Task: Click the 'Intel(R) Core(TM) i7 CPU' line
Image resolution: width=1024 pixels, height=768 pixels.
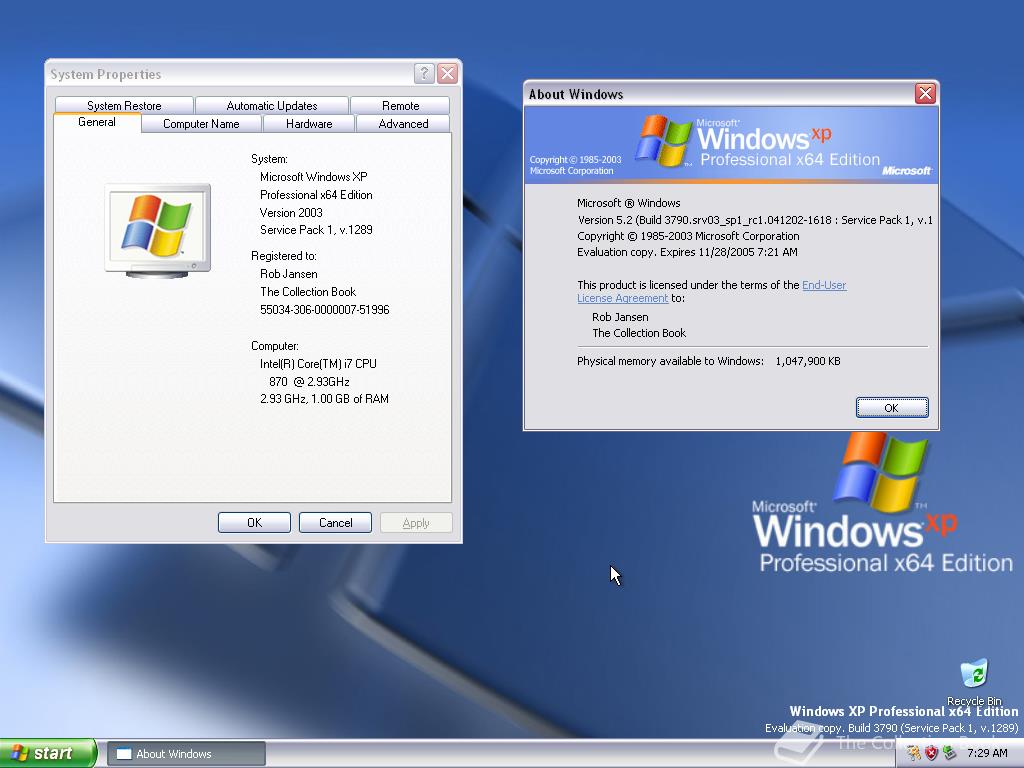Action: [318, 364]
